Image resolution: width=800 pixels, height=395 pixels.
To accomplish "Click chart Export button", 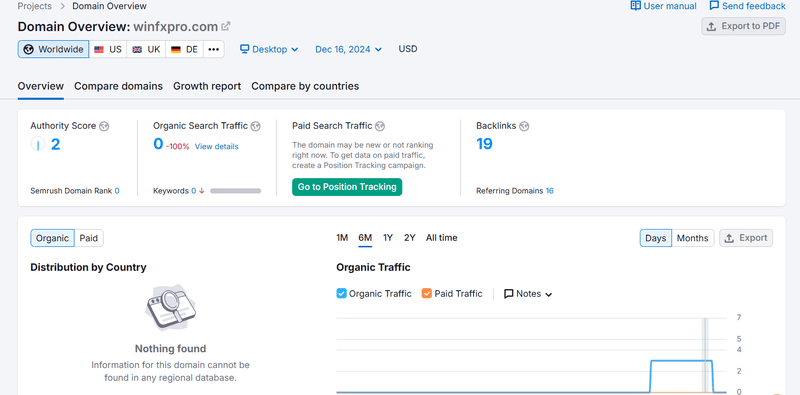I will click(x=746, y=238).
